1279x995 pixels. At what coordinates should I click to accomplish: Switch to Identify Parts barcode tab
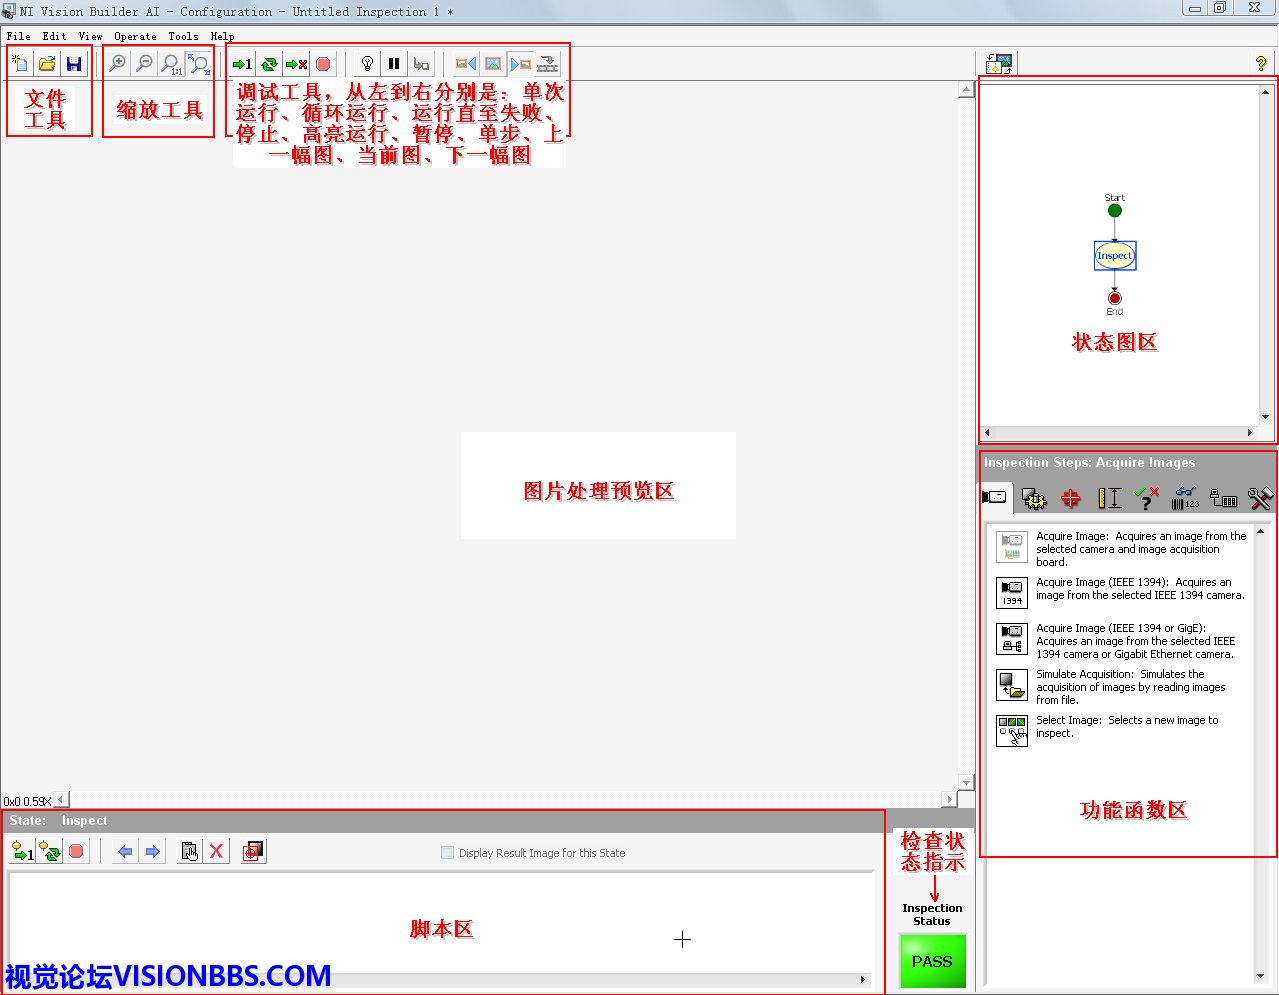click(1185, 498)
